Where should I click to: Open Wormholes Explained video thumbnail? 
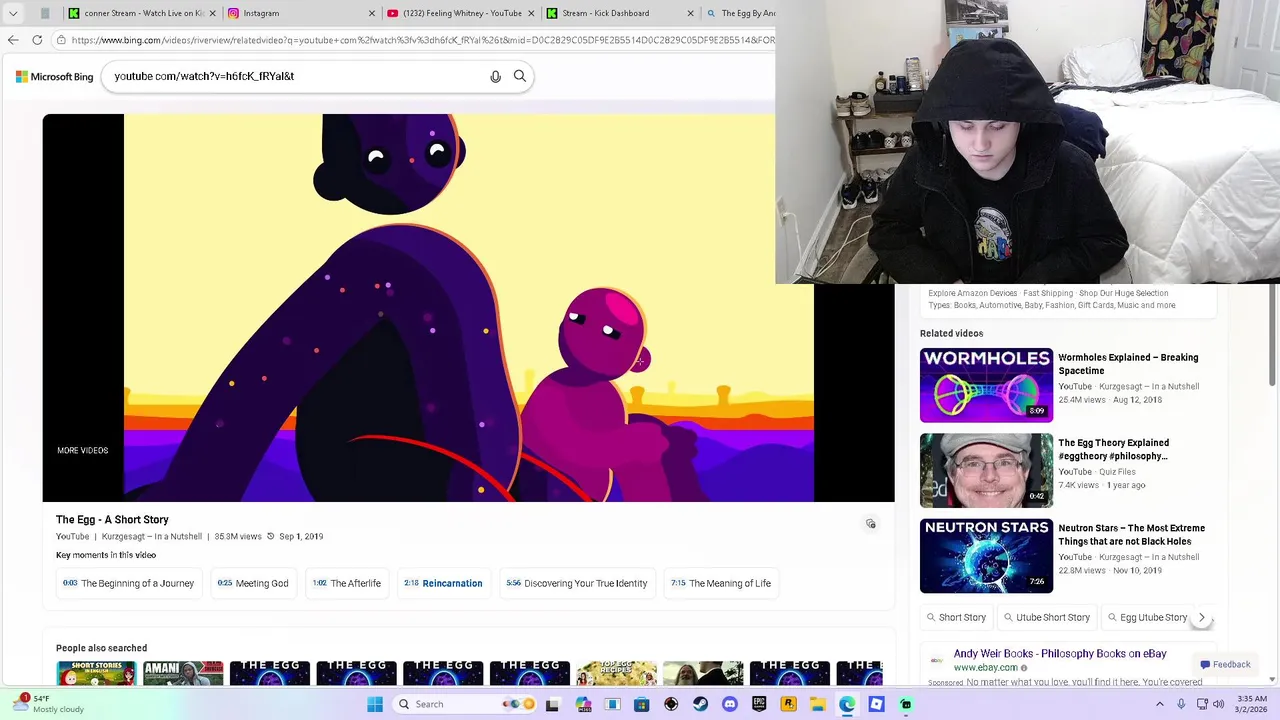986,385
